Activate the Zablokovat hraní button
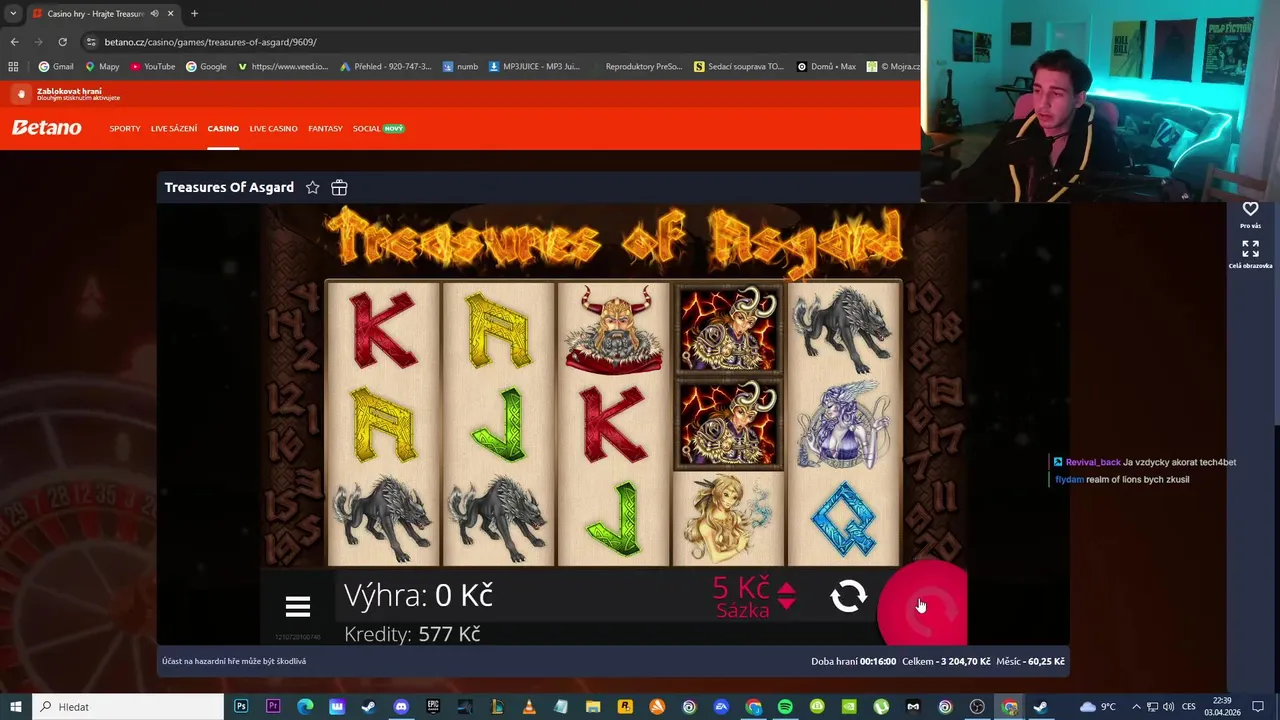1280x720 pixels. click(20, 94)
